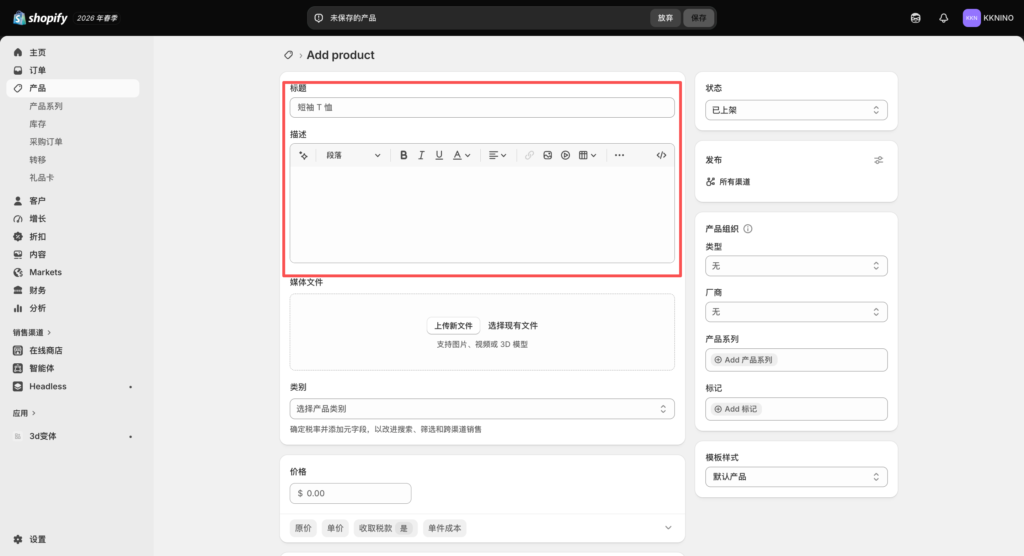Viewport: 1024px width, 556px height.
Task: Click the AI generate text icon in editor
Action: pos(304,155)
